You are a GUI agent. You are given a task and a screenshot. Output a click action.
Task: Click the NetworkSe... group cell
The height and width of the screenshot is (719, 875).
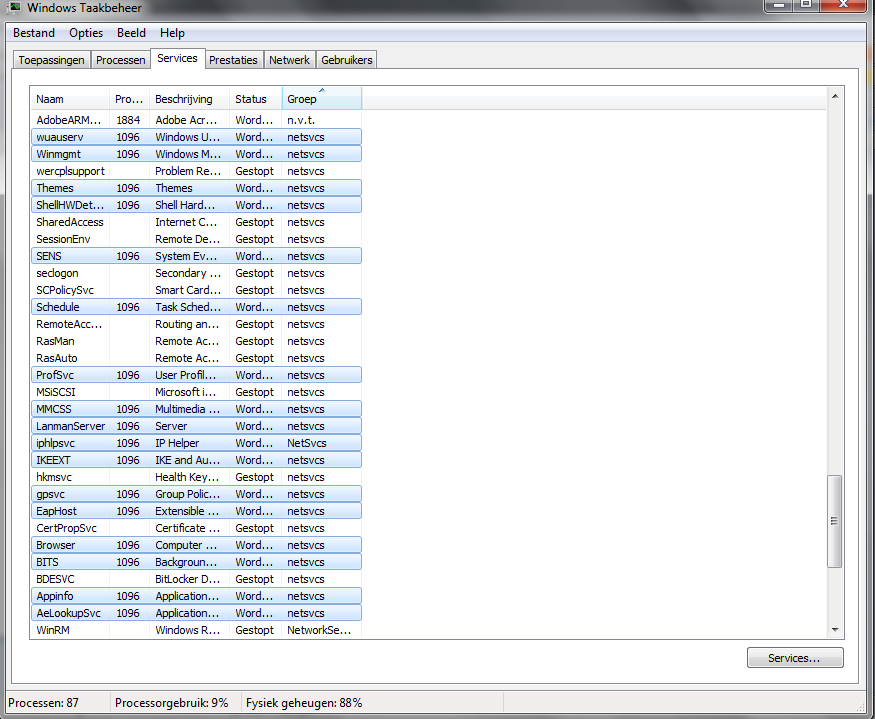pos(319,630)
